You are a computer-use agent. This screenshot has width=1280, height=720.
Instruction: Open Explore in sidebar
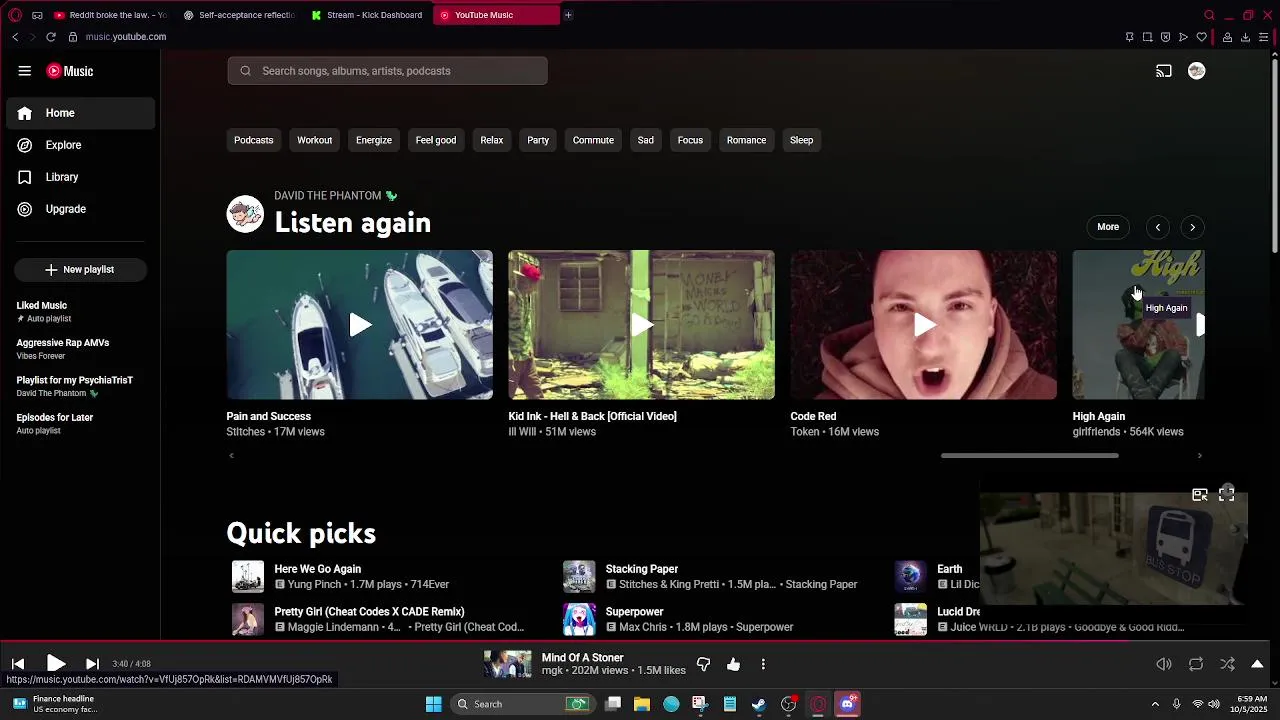[x=81, y=145]
